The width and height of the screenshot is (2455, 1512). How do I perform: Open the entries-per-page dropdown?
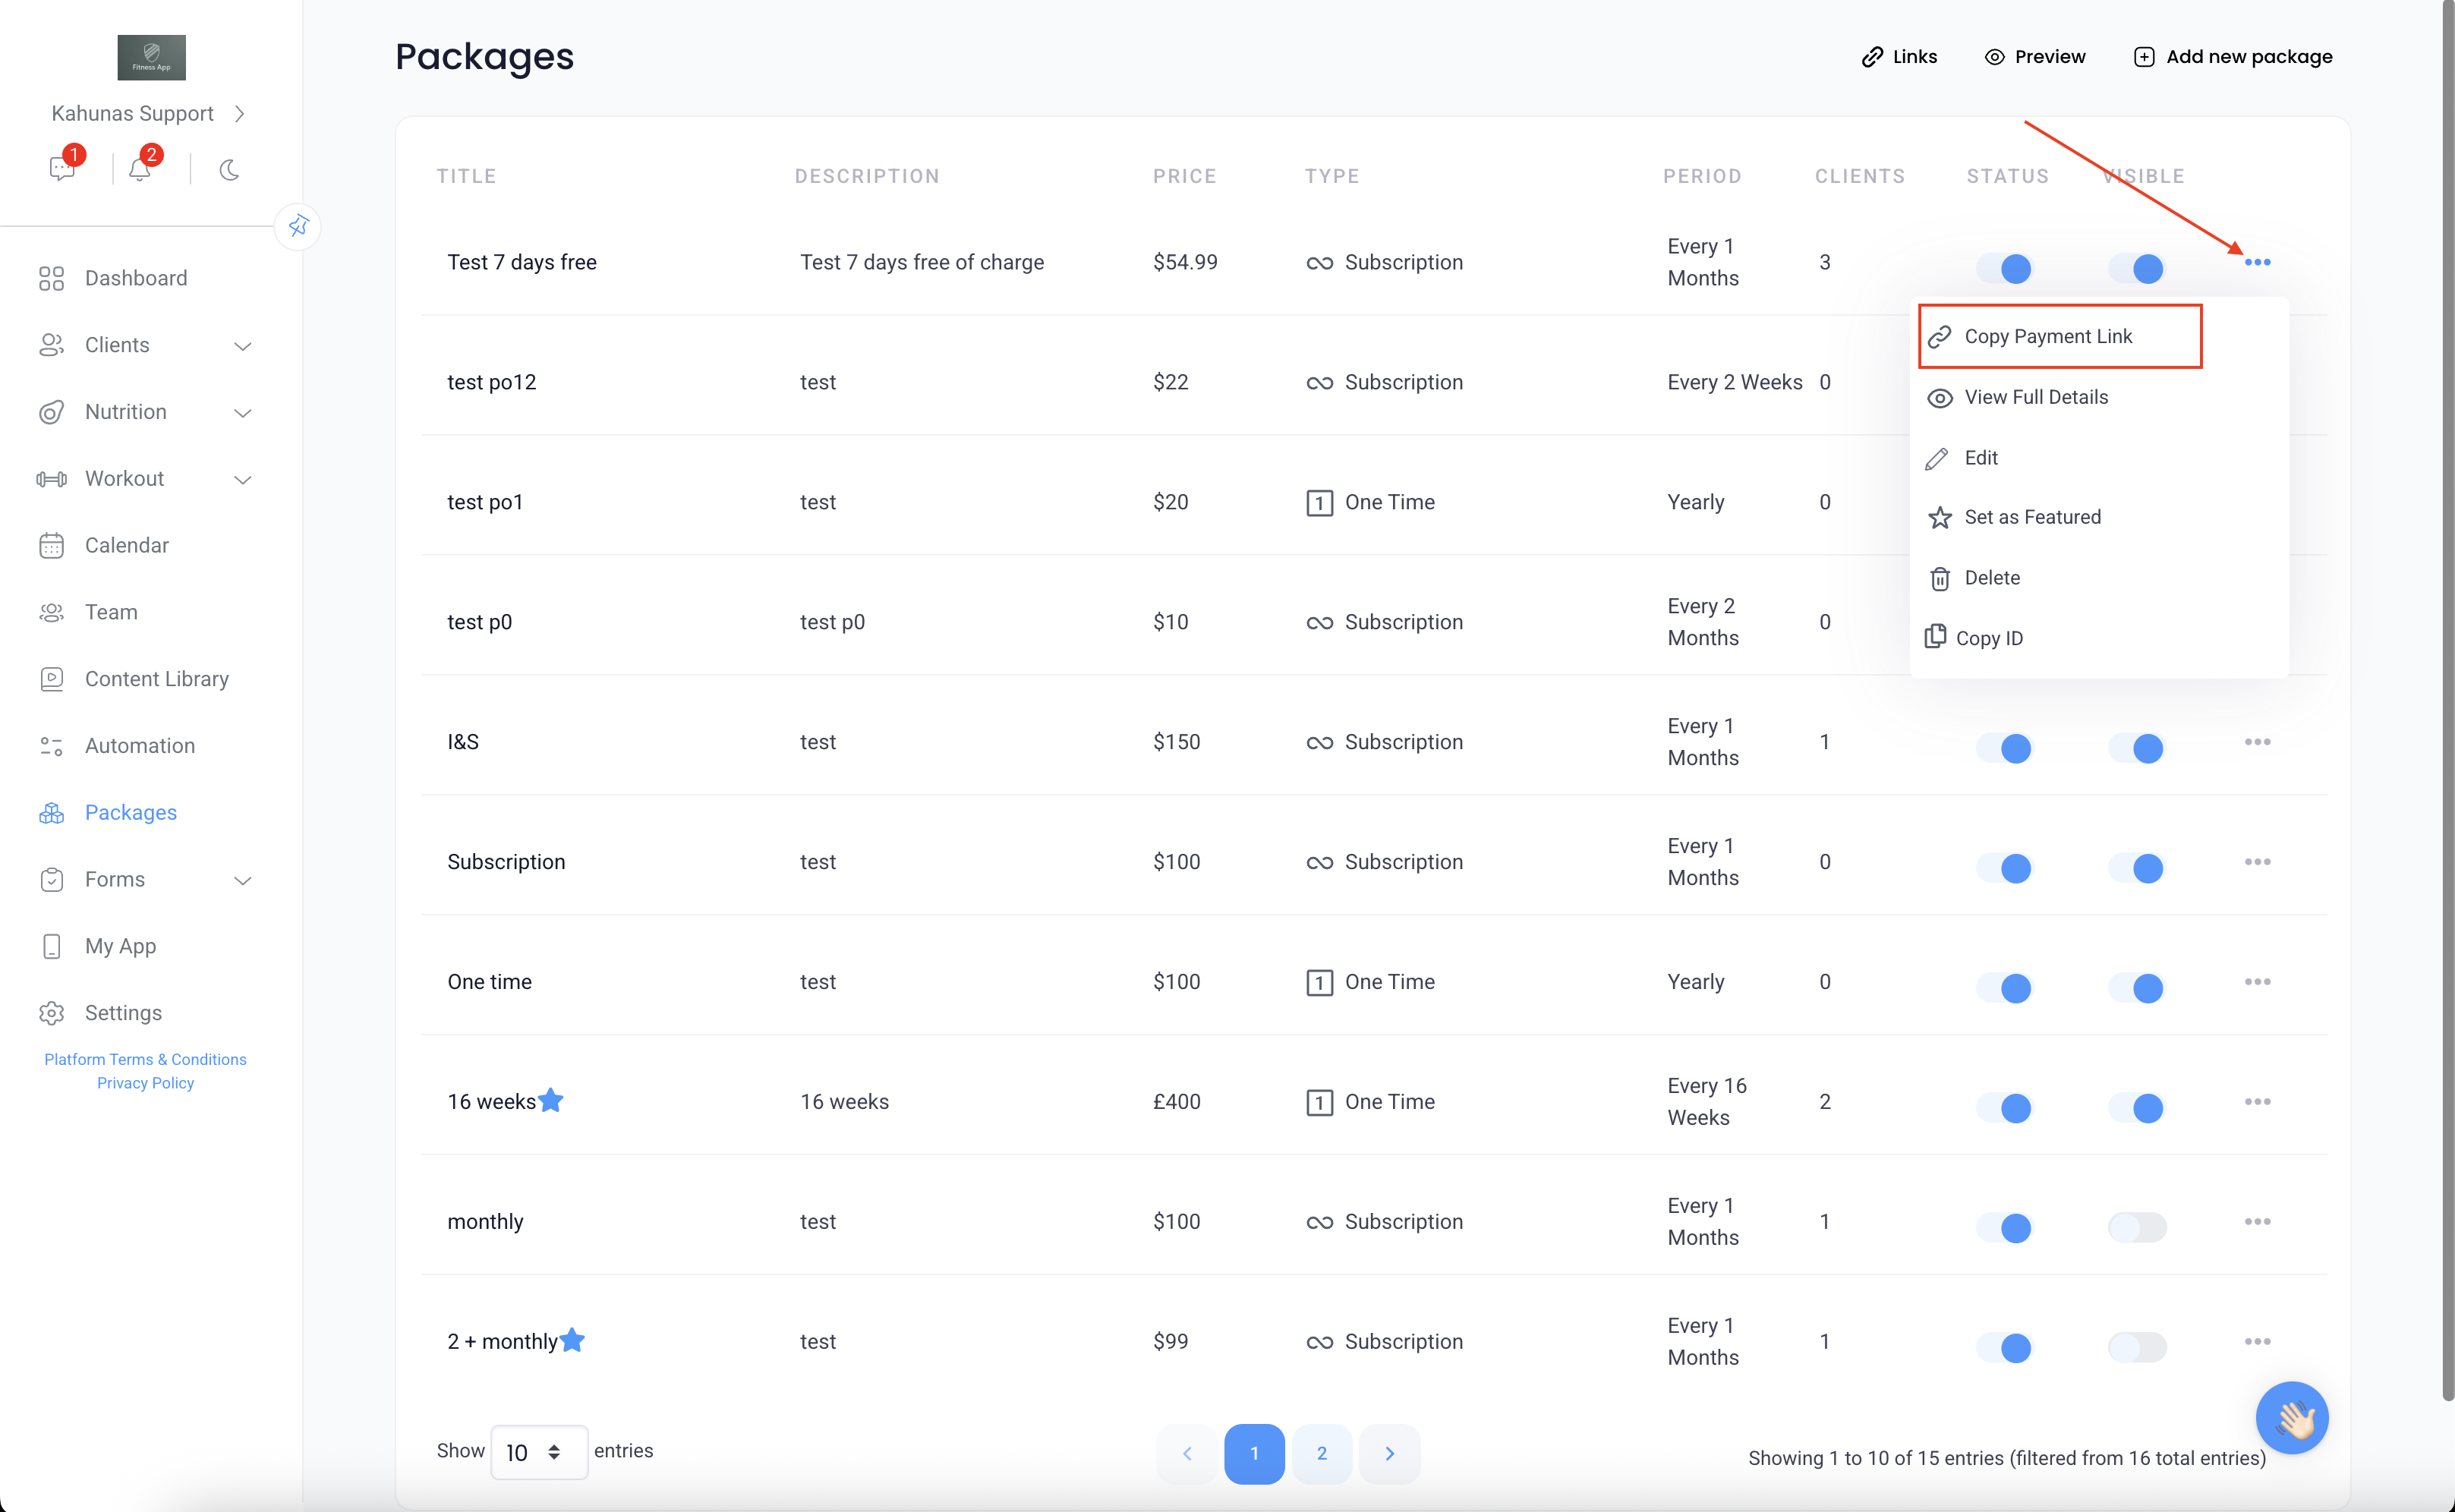(538, 1452)
